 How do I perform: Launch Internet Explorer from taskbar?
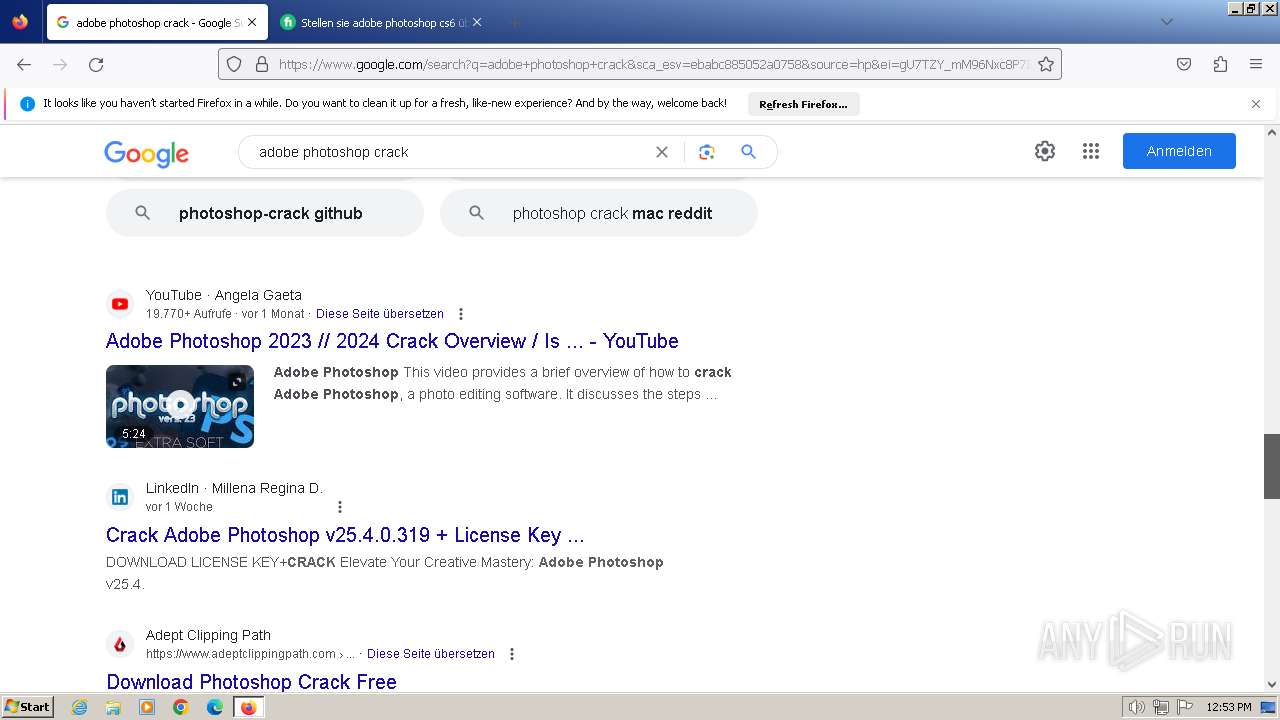pos(80,707)
